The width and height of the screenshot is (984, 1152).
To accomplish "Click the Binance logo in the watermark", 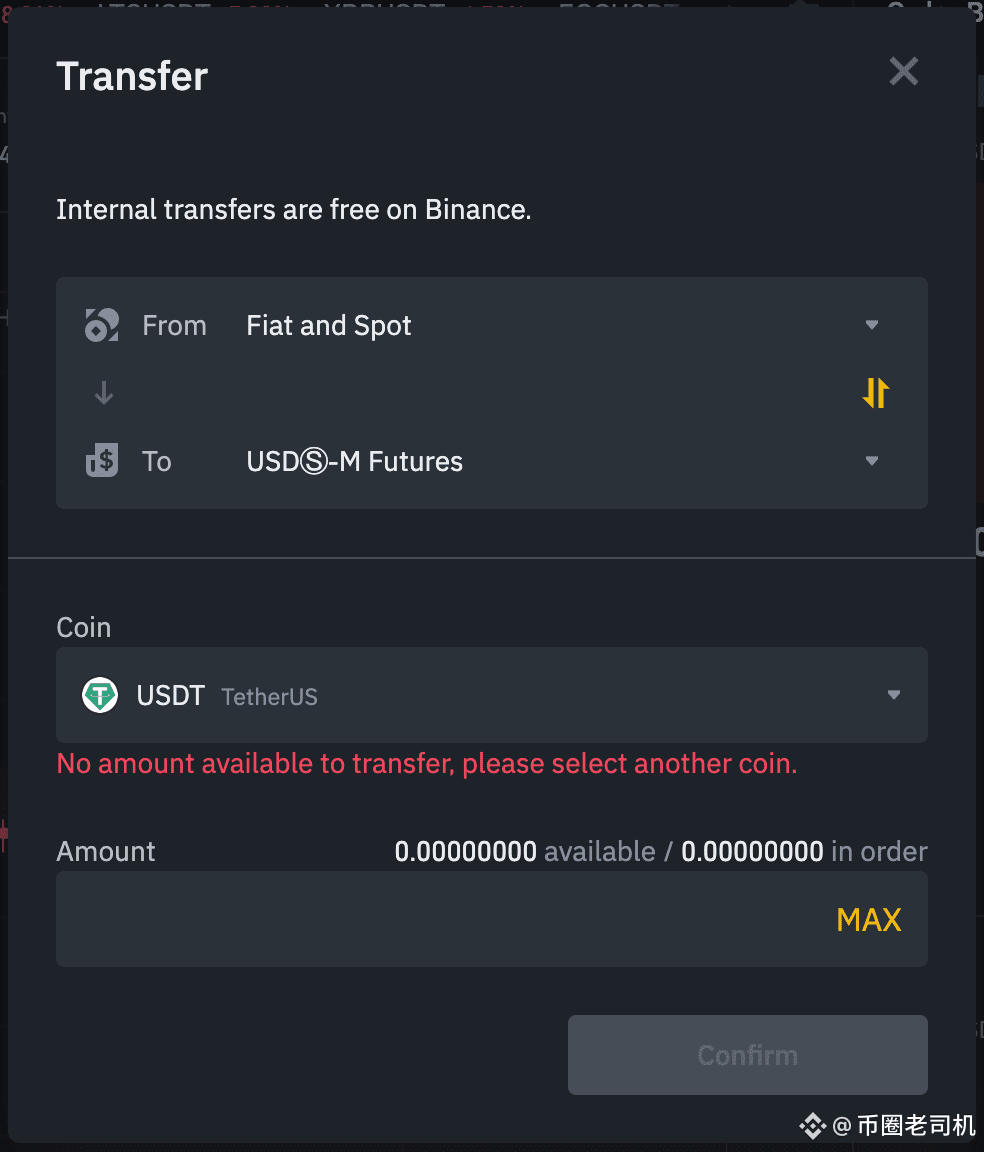I will click(812, 1126).
